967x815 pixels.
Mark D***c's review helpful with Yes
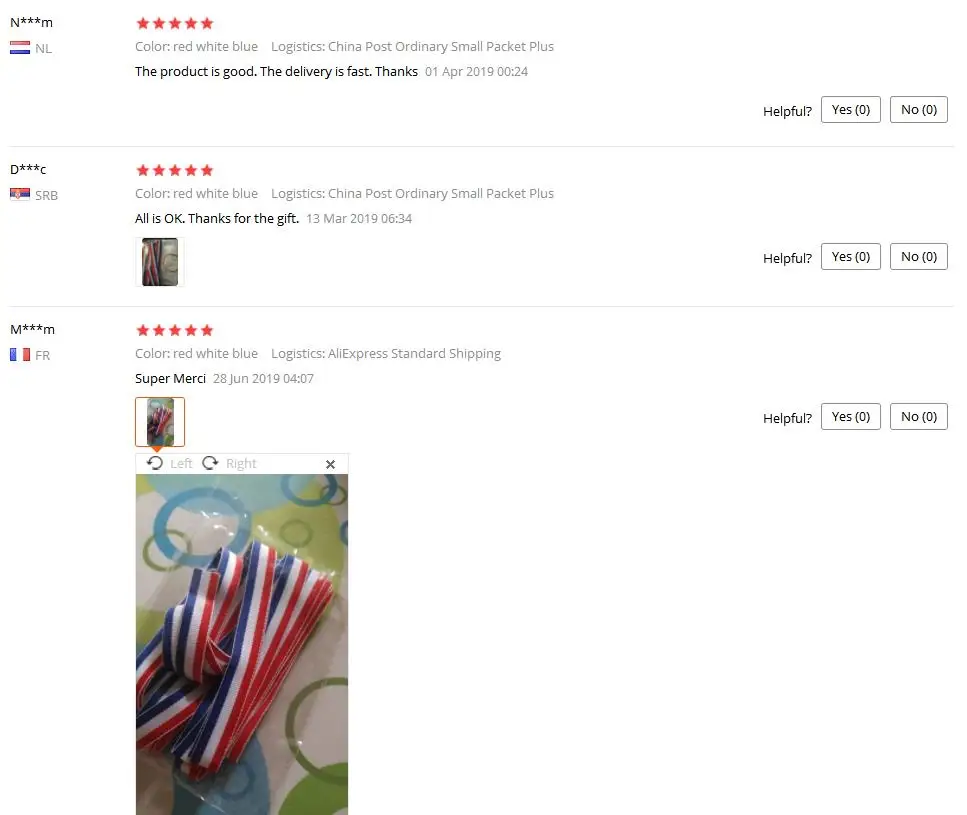point(850,256)
